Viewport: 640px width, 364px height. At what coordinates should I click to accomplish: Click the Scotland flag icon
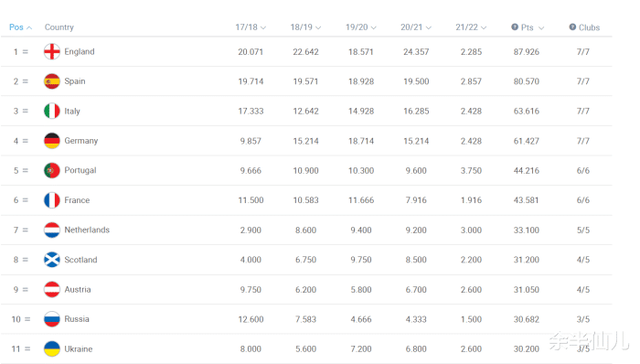click(52, 260)
